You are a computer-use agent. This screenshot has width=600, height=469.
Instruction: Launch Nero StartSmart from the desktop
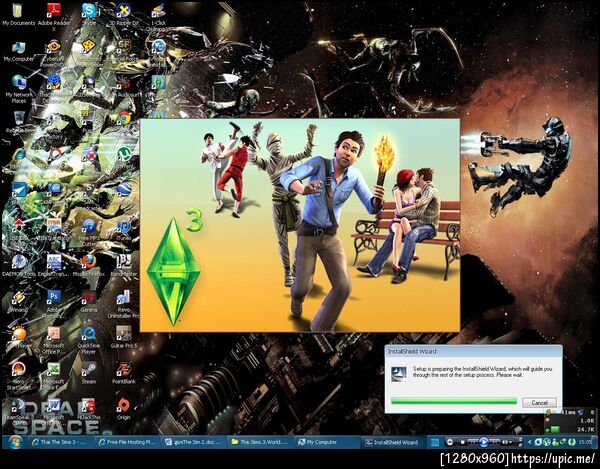(18, 376)
